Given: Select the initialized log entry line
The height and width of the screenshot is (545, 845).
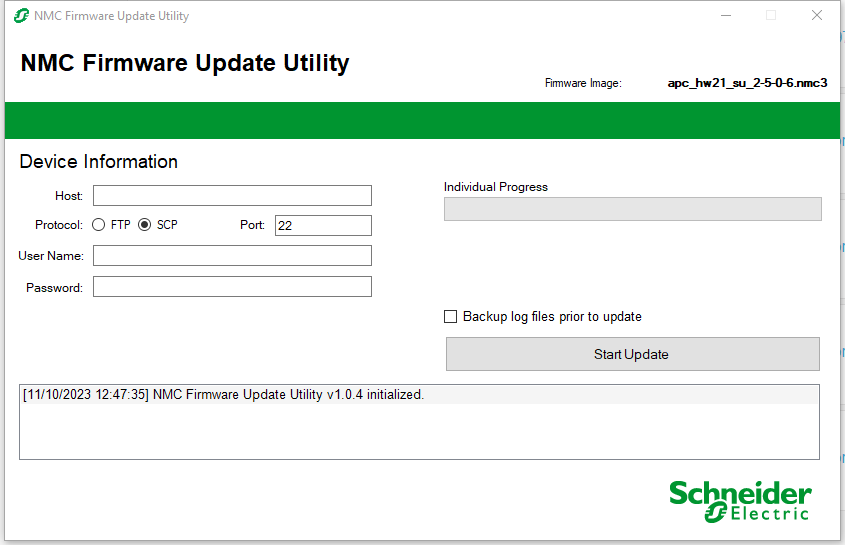Looking at the screenshot, I should point(419,395).
